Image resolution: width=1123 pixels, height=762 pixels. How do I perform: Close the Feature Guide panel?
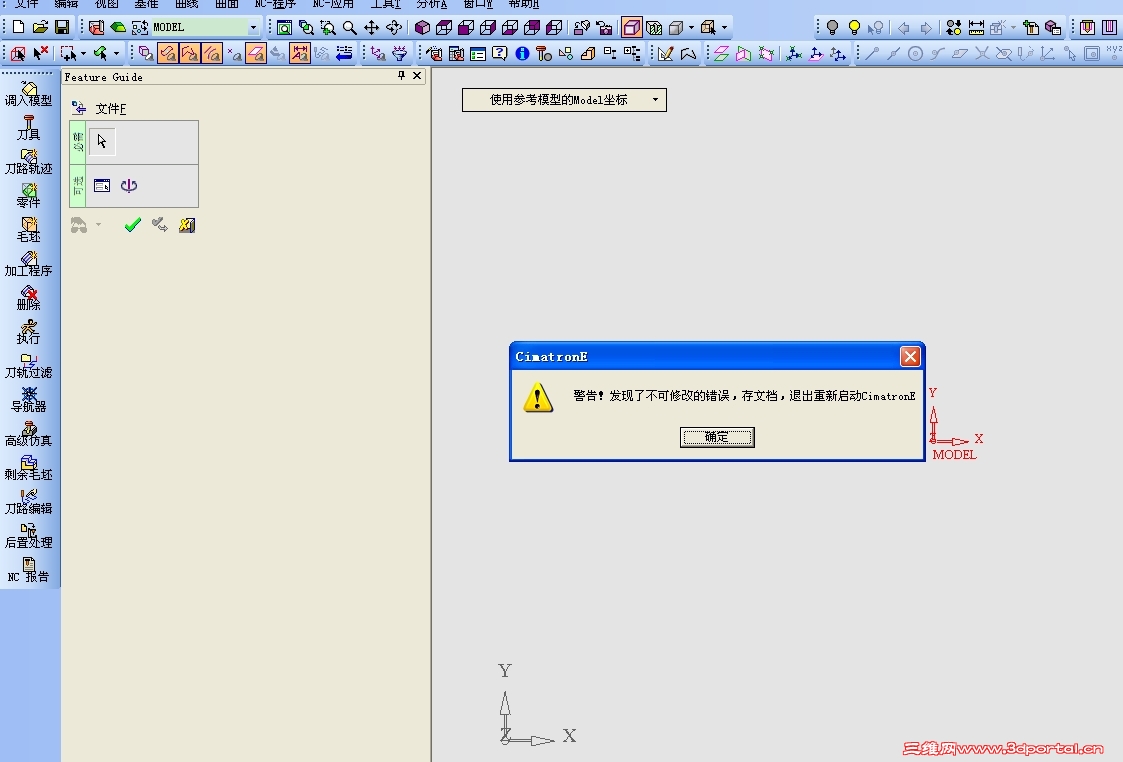(417, 76)
